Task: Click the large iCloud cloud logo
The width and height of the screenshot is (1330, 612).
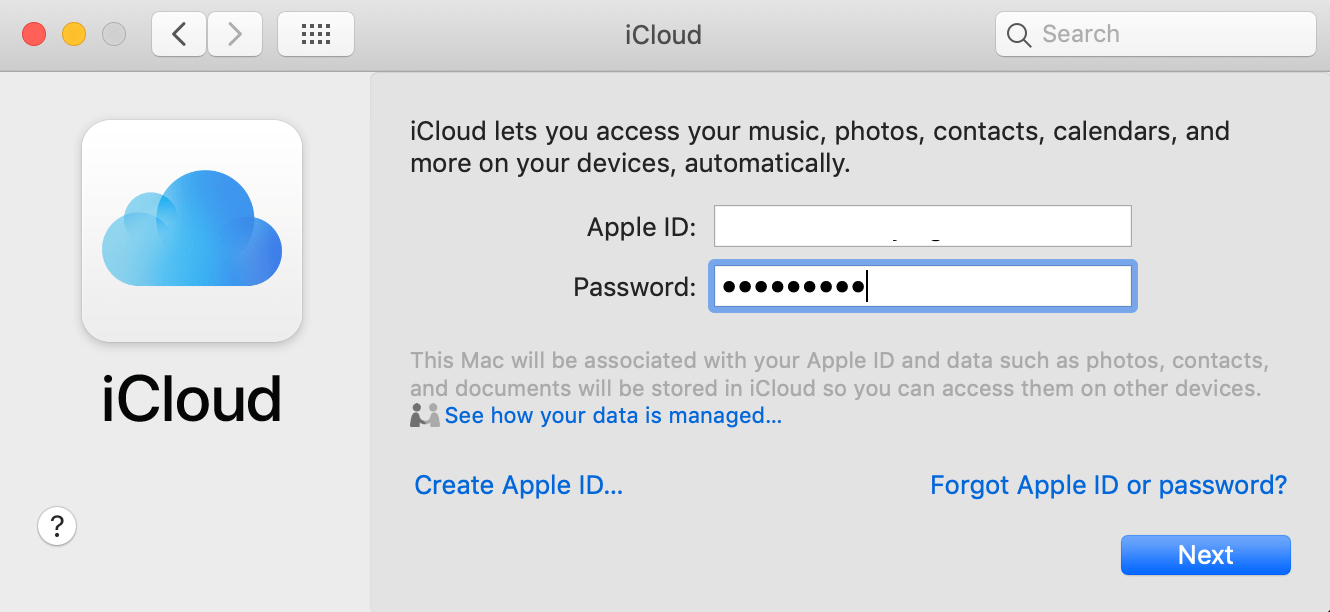Action: tap(192, 230)
